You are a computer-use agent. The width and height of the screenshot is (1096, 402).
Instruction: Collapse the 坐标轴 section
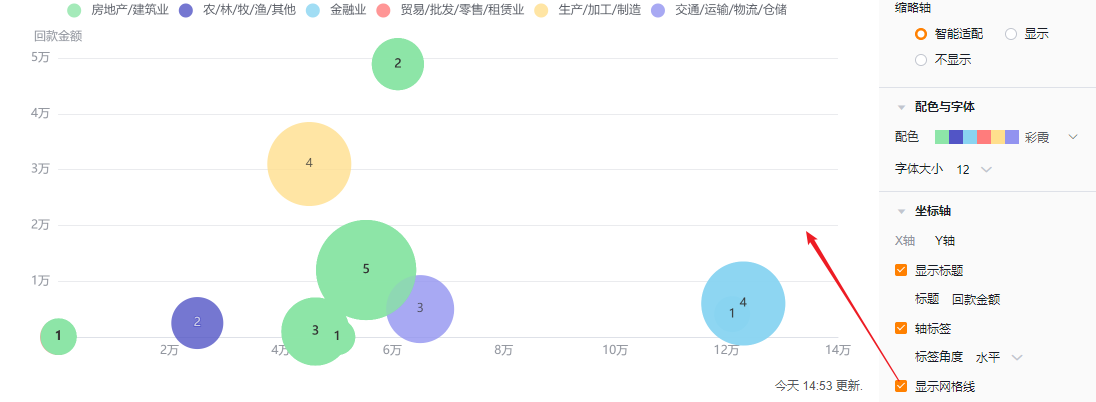(901, 212)
